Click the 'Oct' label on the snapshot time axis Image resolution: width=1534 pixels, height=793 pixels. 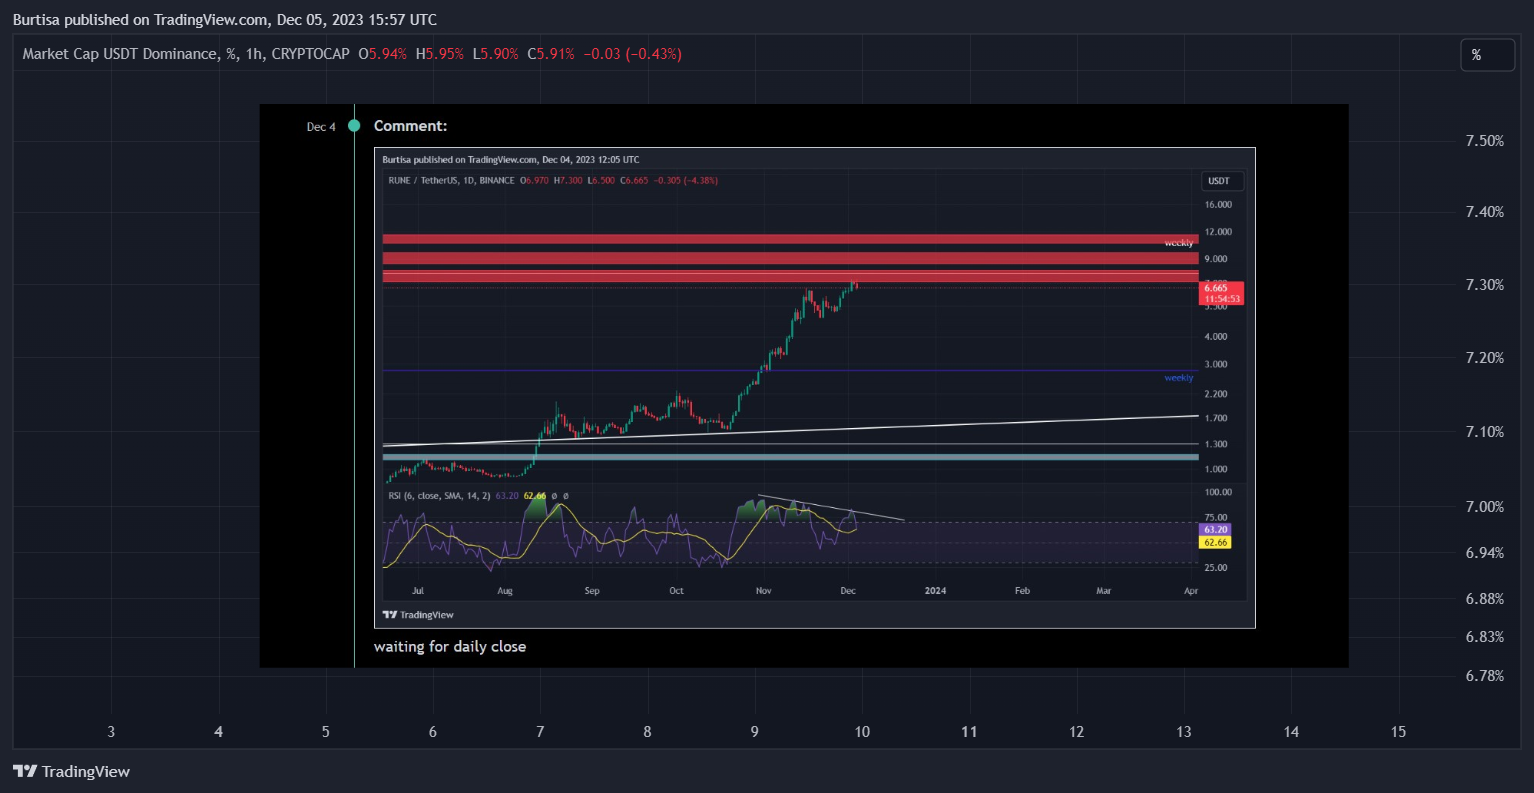tap(677, 591)
